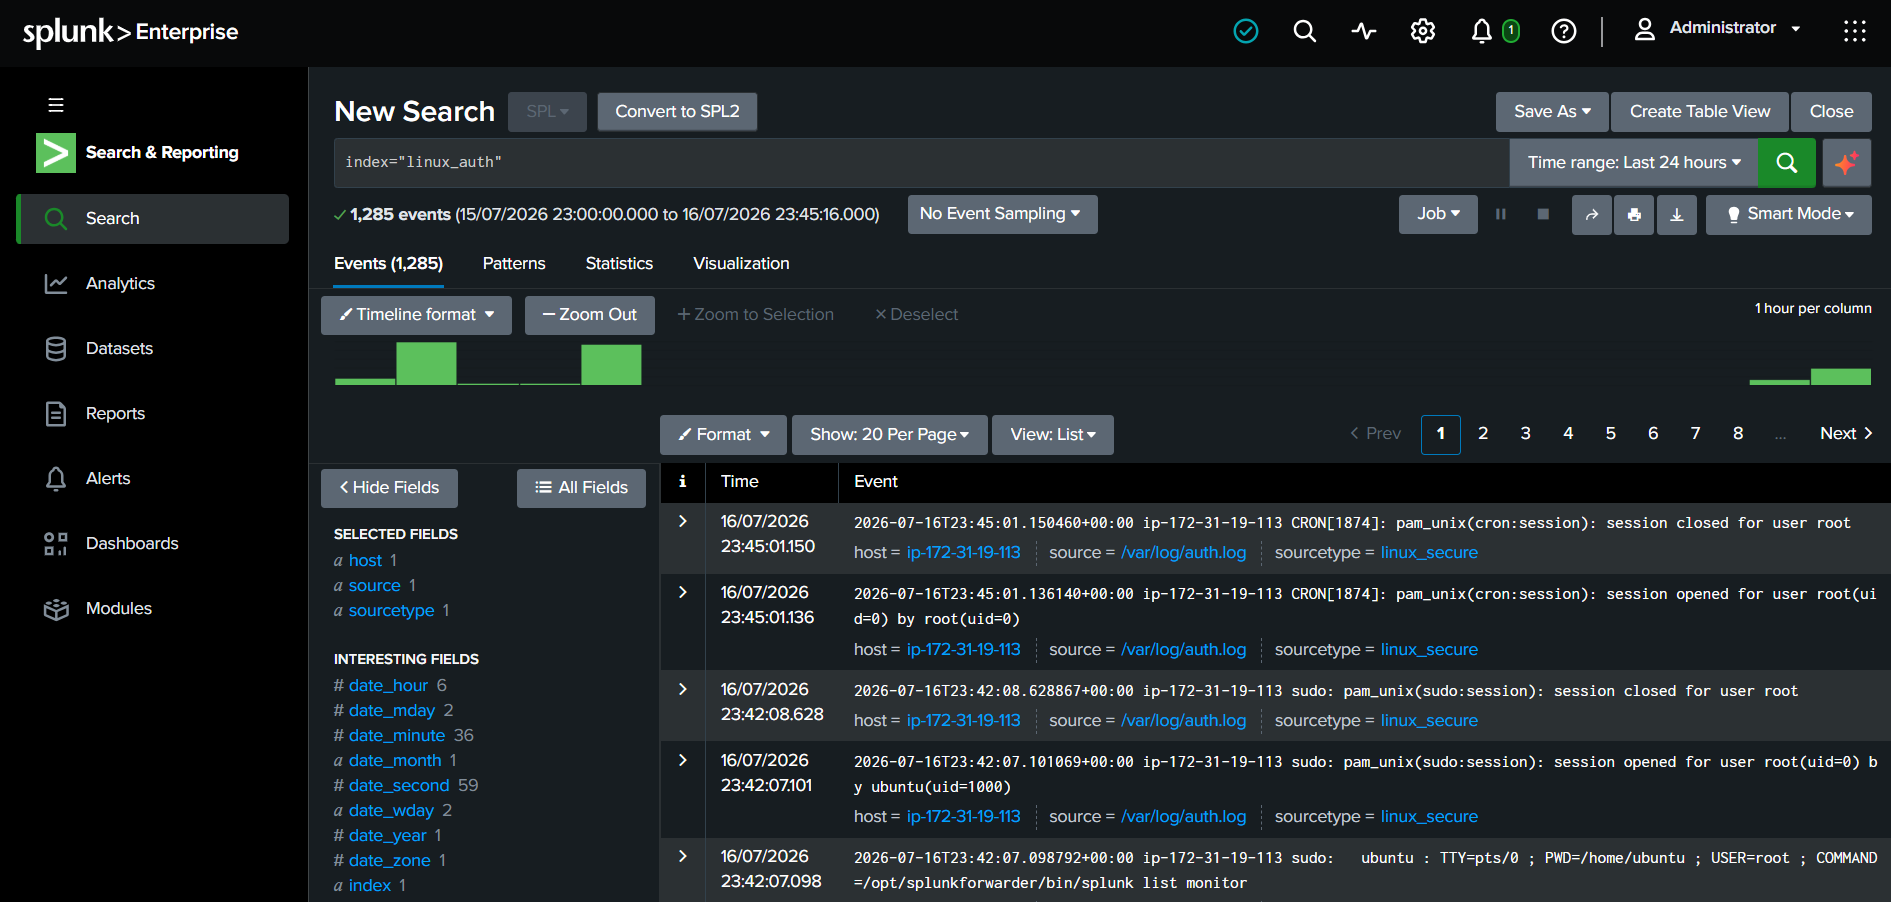Open the AI assistant sparkle button
The image size is (1891, 902).
(x=1846, y=162)
